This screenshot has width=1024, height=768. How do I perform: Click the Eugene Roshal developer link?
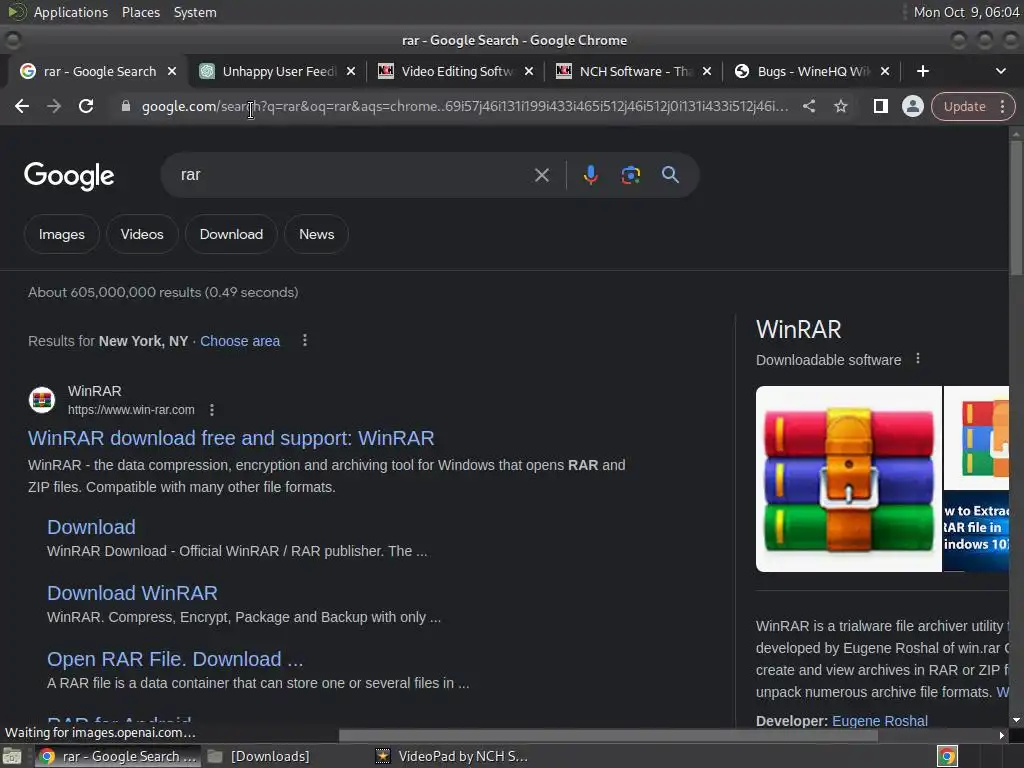coord(880,720)
